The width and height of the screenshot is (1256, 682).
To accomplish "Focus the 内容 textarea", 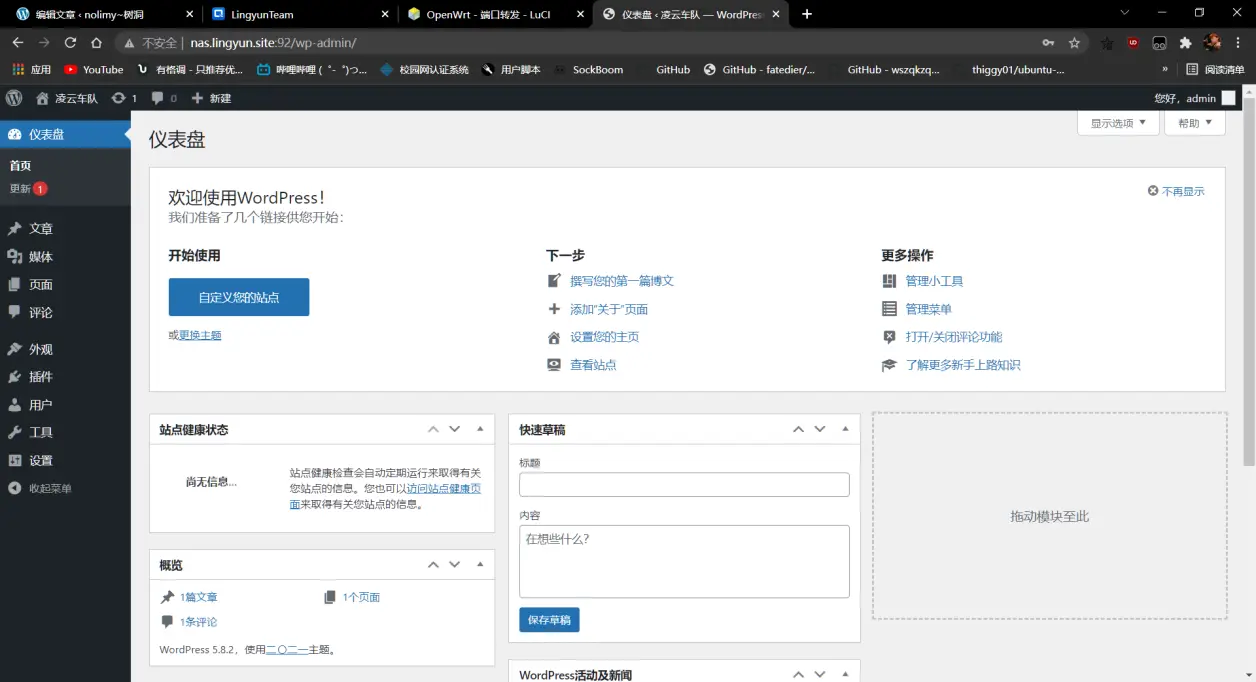I will click(x=684, y=561).
